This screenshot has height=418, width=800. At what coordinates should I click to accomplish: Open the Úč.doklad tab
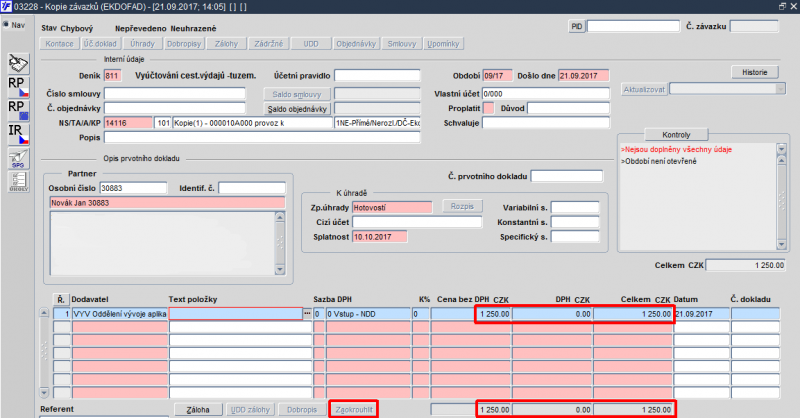click(x=101, y=44)
